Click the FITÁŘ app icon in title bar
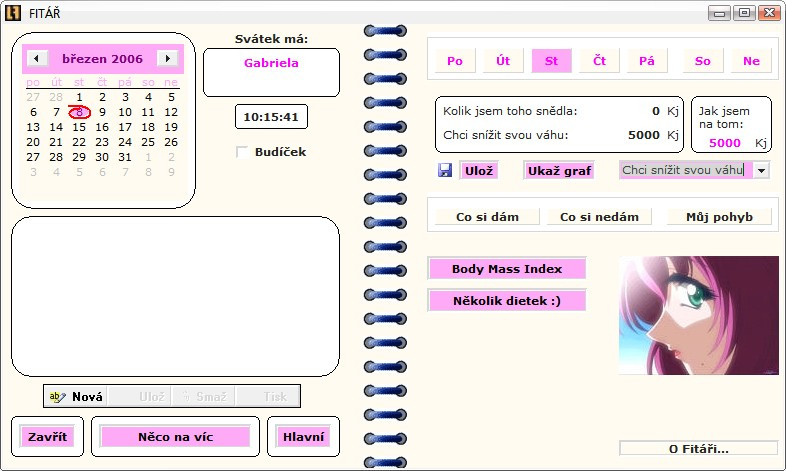Image resolution: width=786 pixels, height=471 pixels. tap(13, 13)
